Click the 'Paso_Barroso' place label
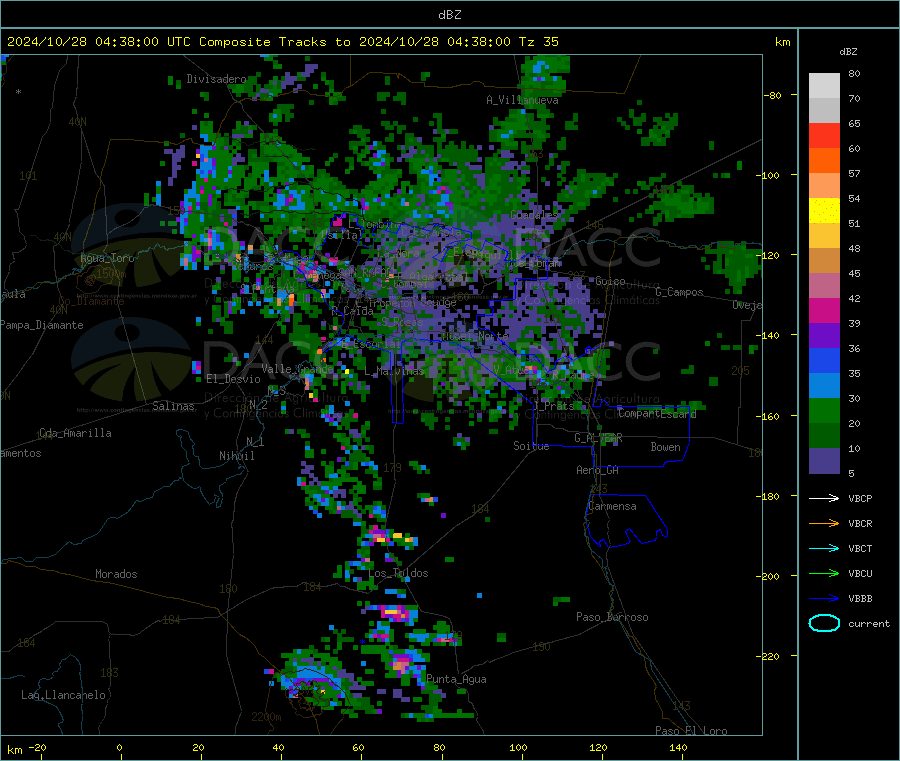 [612, 618]
